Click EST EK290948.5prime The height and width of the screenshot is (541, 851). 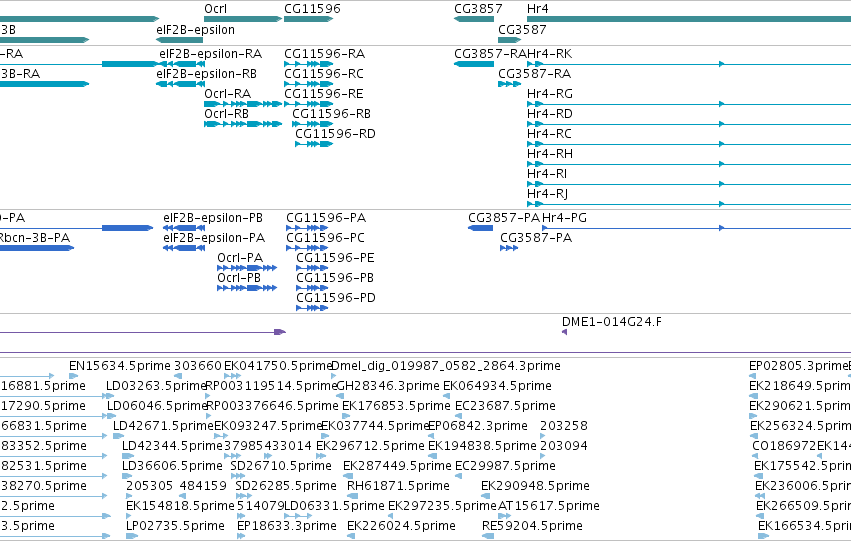tap(485, 496)
